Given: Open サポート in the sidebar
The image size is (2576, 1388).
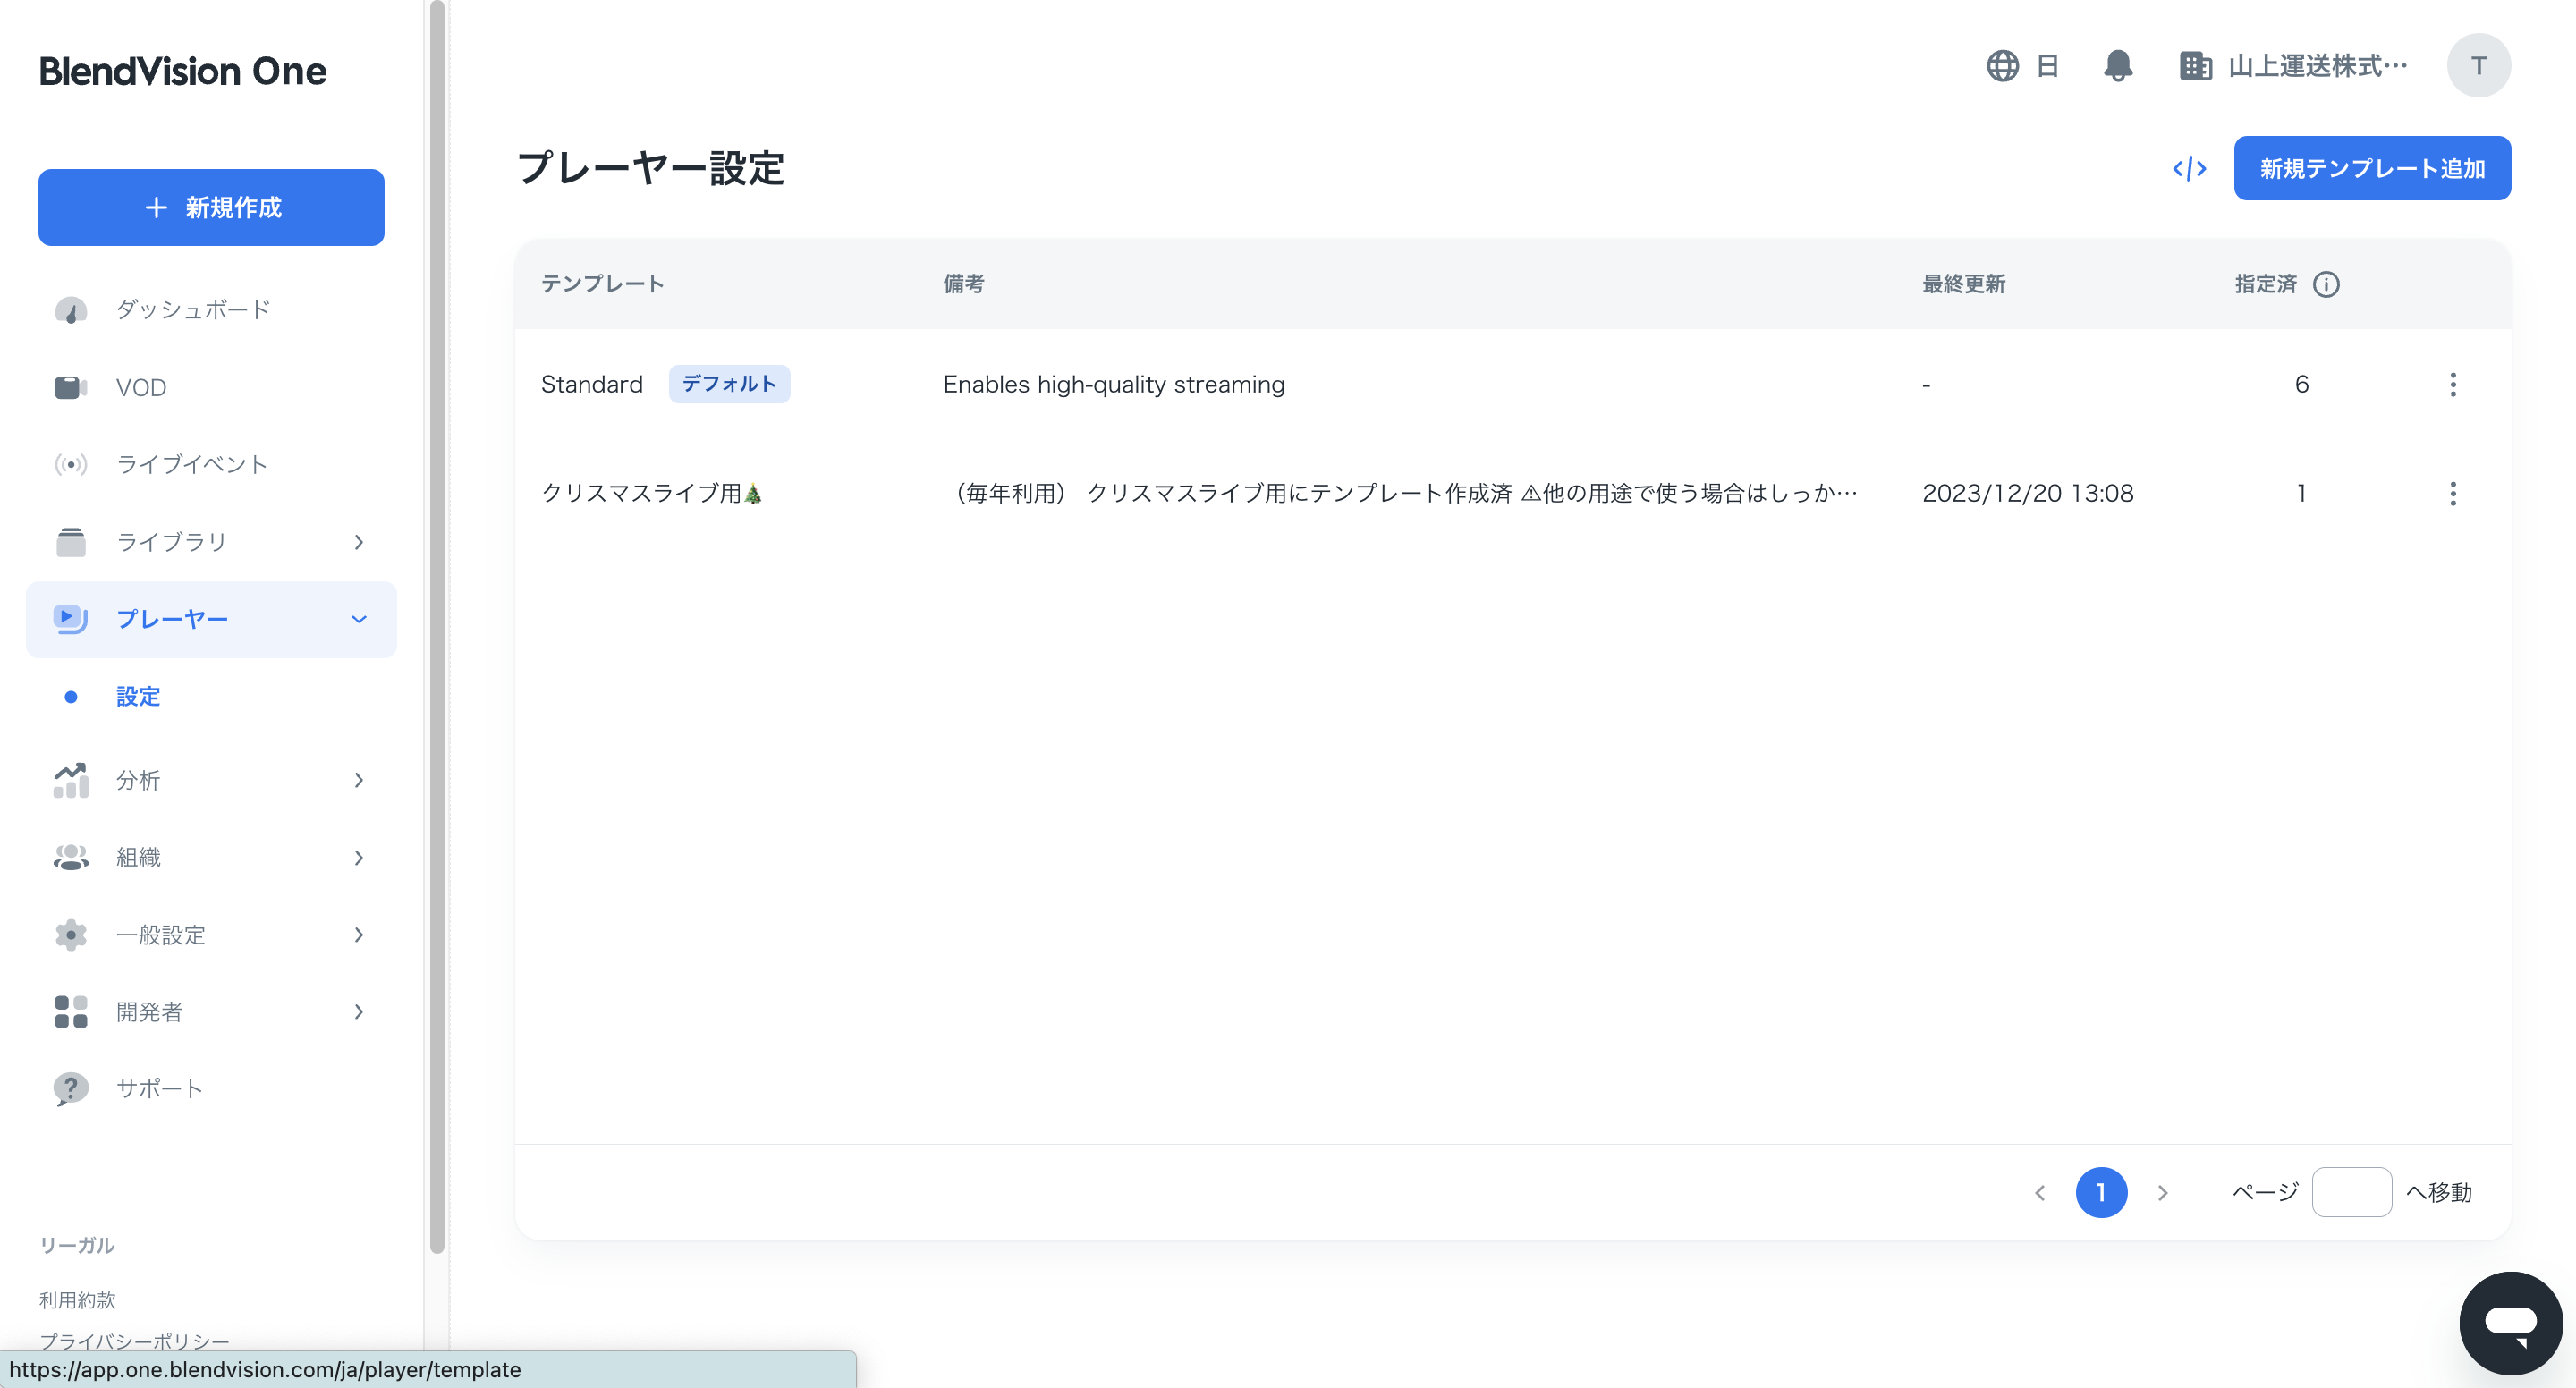Looking at the screenshot, I should 160,1089.
